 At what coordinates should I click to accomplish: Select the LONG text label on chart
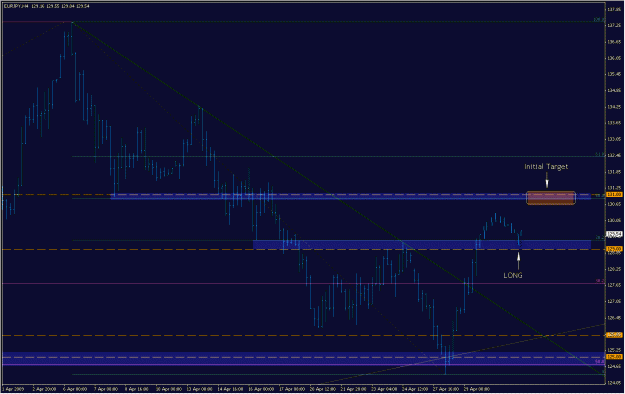tap(513, 275)
